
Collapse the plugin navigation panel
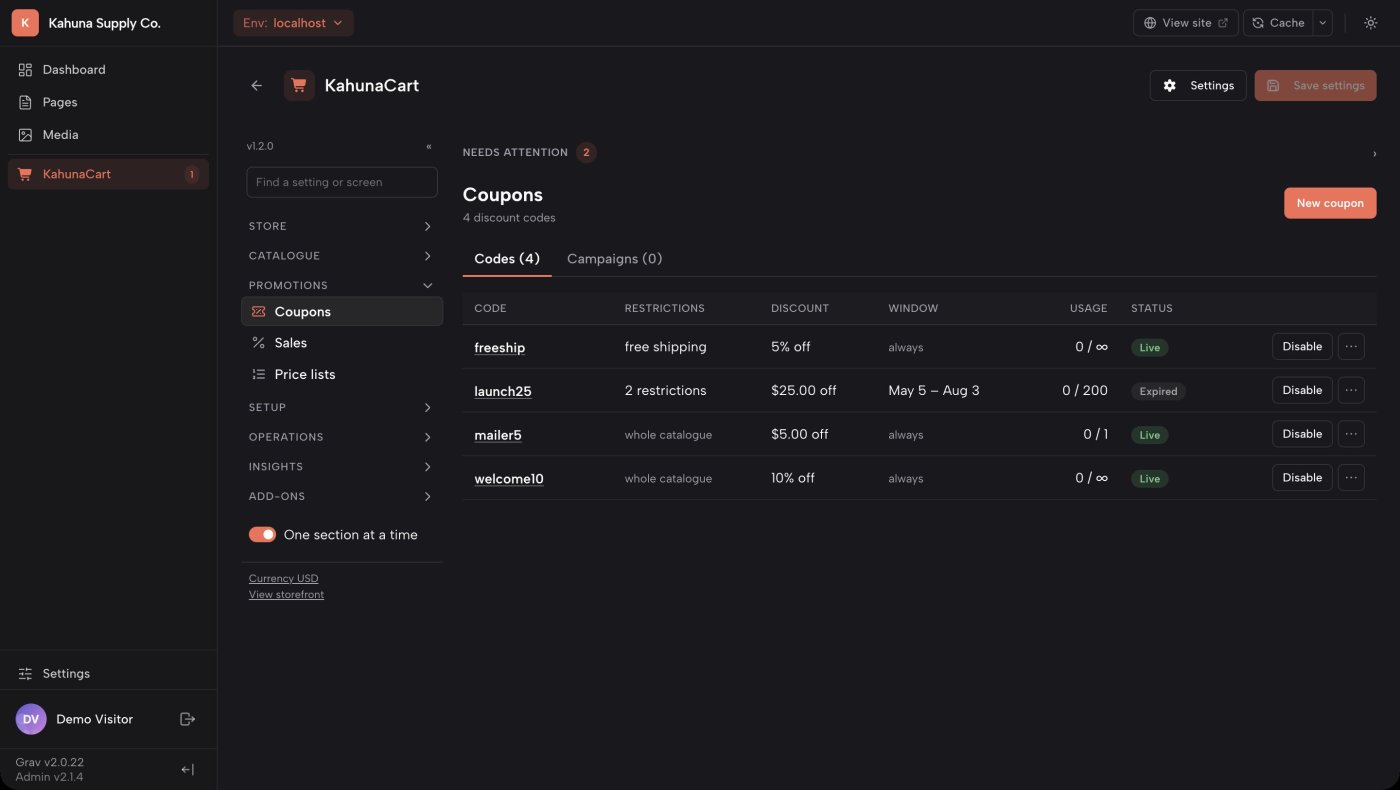pos(429,146)
